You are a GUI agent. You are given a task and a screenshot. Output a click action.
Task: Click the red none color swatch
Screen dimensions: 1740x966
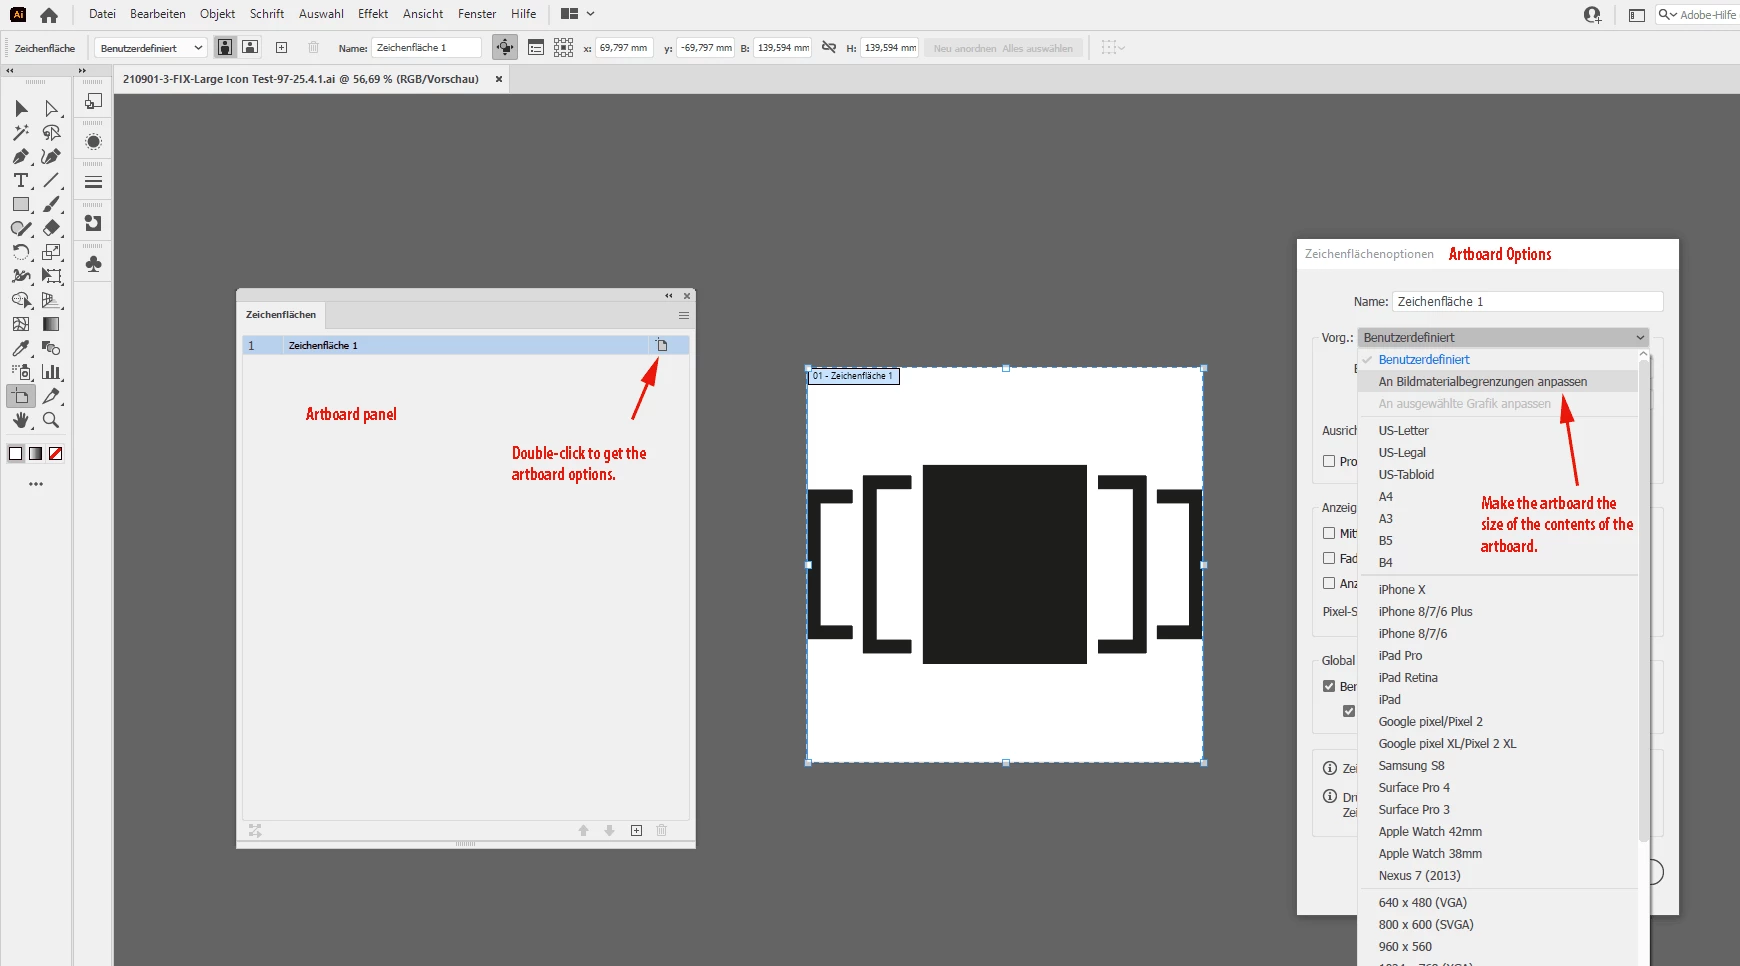point(56,453)
